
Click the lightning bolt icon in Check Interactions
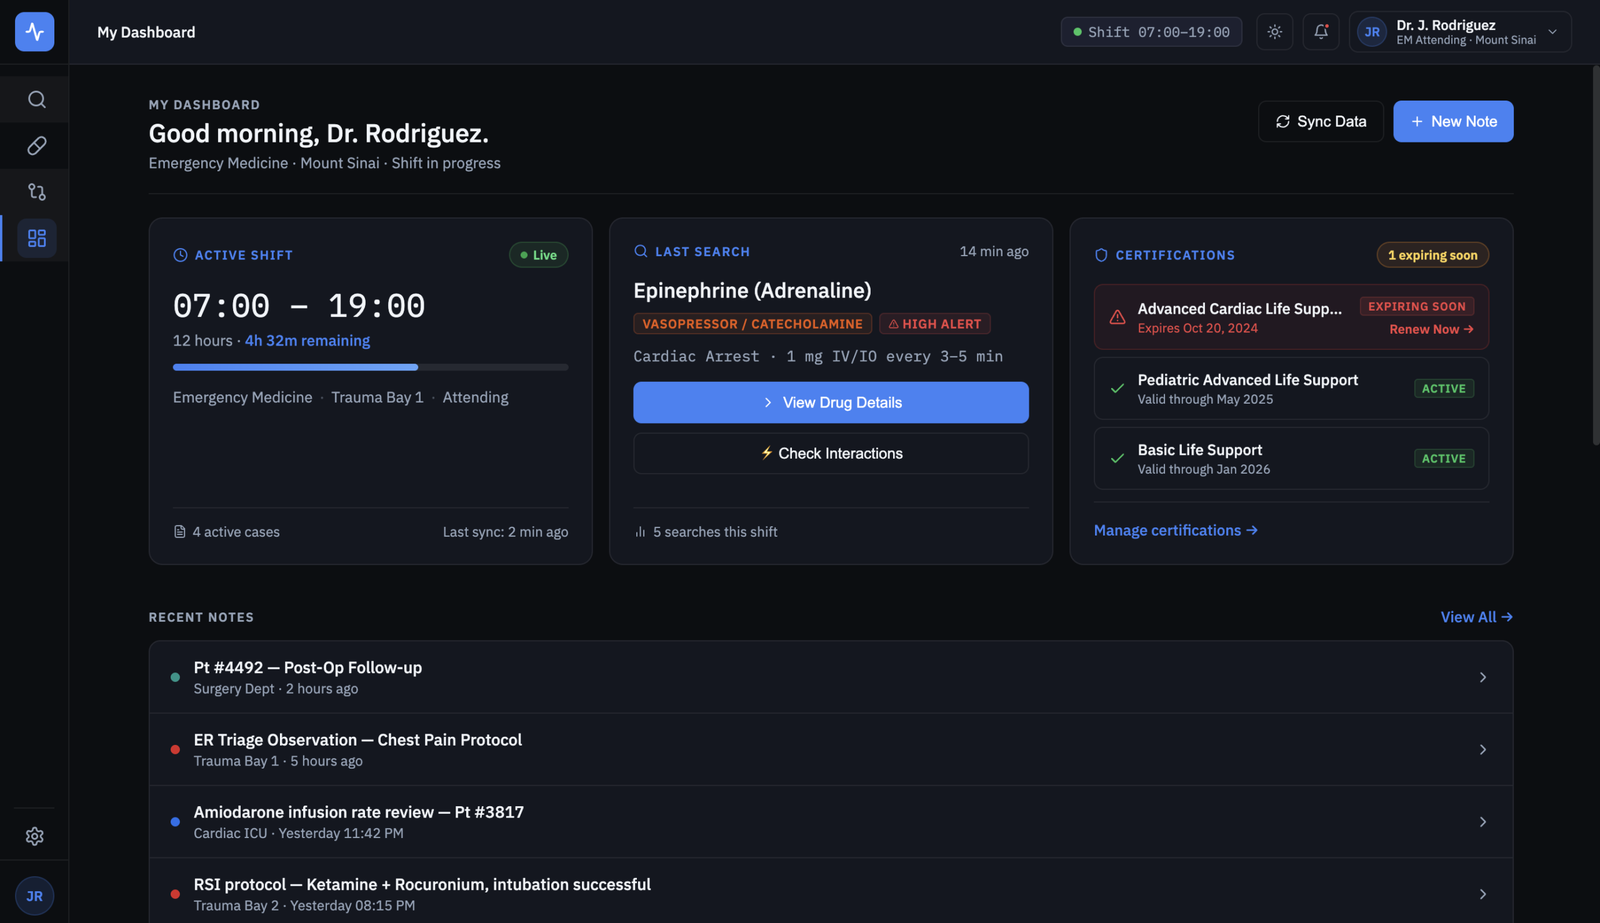coord(767,453)
